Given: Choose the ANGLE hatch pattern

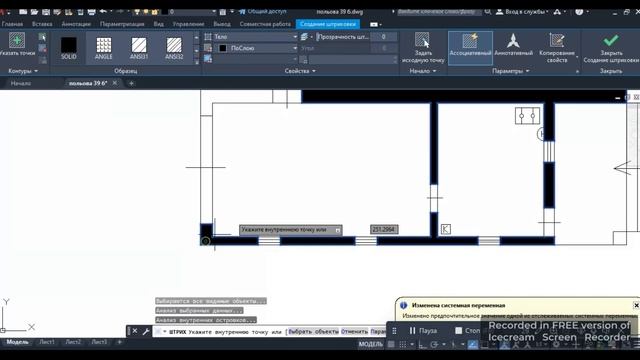Looking at the screenshot, I should 104,48.
